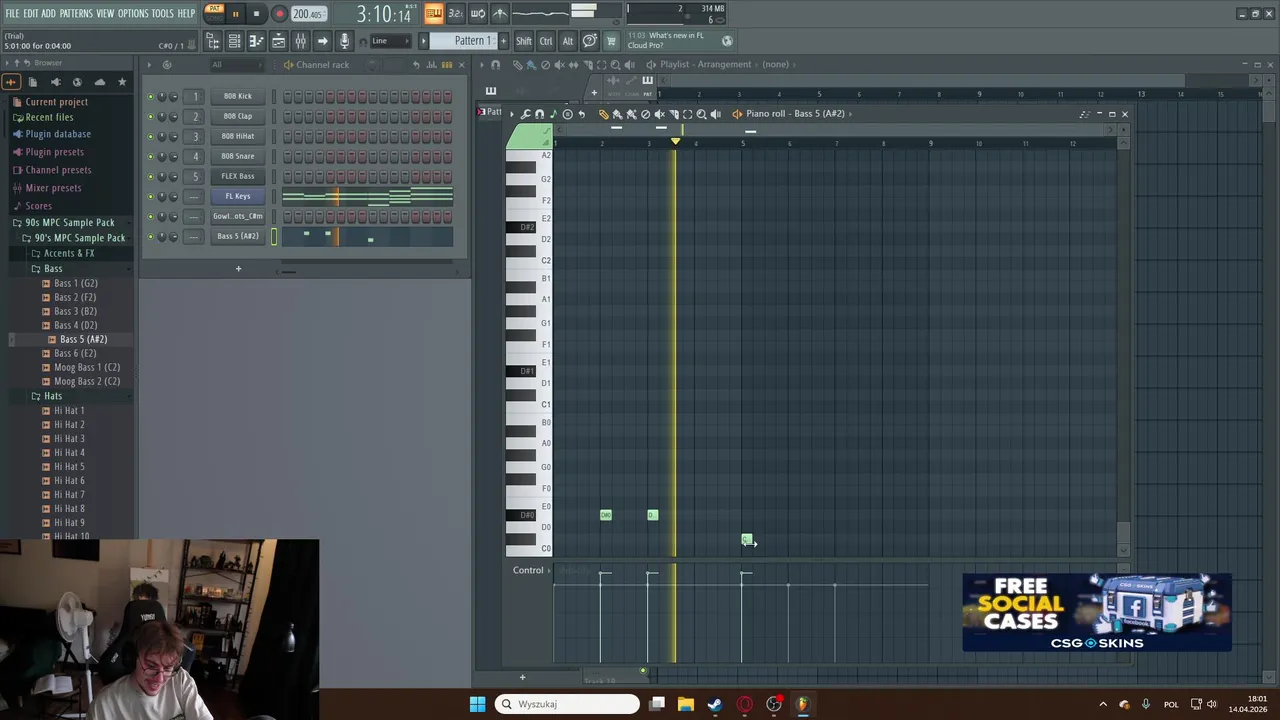The height and width of the screenshot is (720, 1280).
Task: Click the Channel rack swing knob
Action: (371, 65)
